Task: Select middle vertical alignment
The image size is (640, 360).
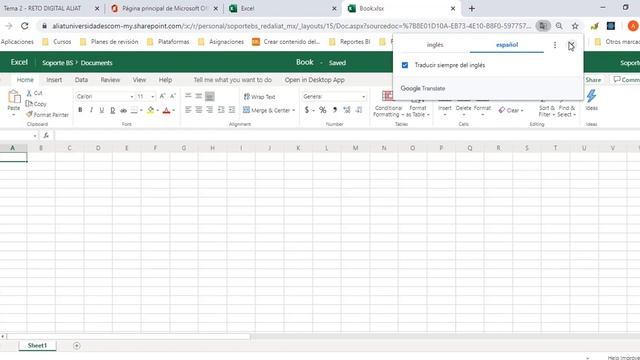Action: (x=198, y=96)
